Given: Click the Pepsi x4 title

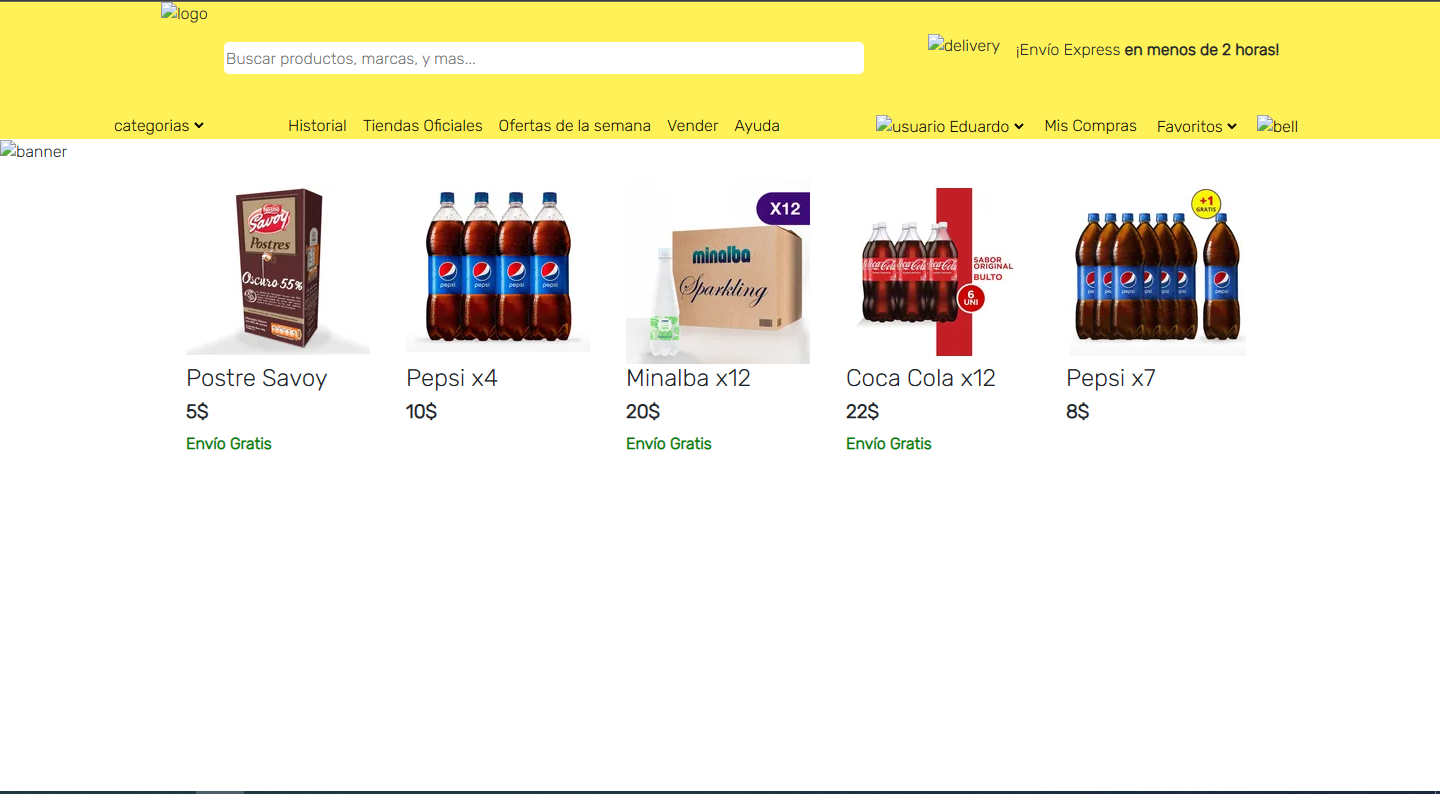Looking at the screenshot, I should pyautogui.click(x=452, y=378).
